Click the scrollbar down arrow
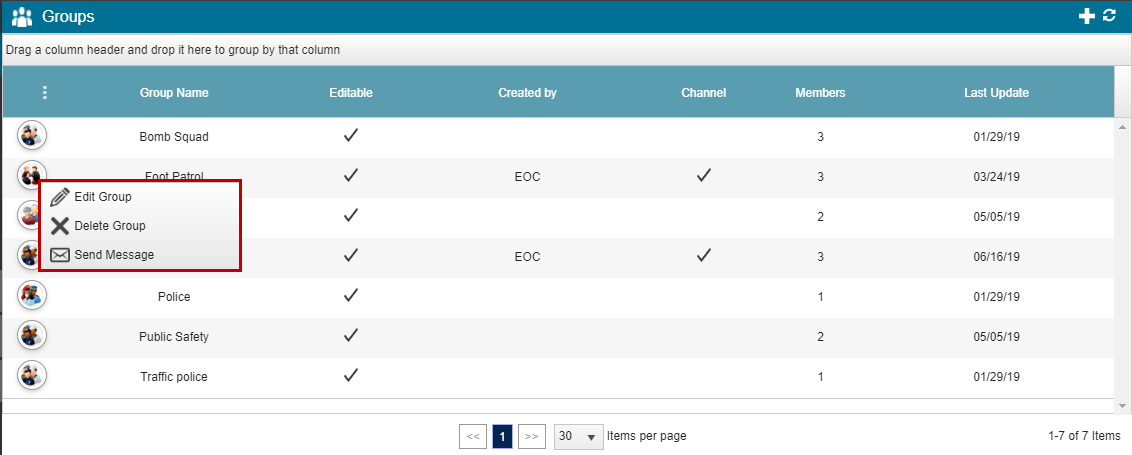The image size is (1132, 455). [x=1123, y=407]
